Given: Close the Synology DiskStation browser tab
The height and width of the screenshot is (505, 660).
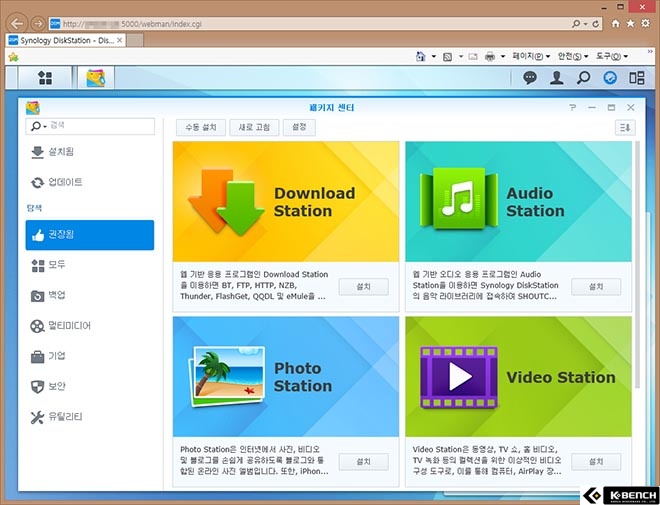Looking at the screenshot, I should coord(120,40).
